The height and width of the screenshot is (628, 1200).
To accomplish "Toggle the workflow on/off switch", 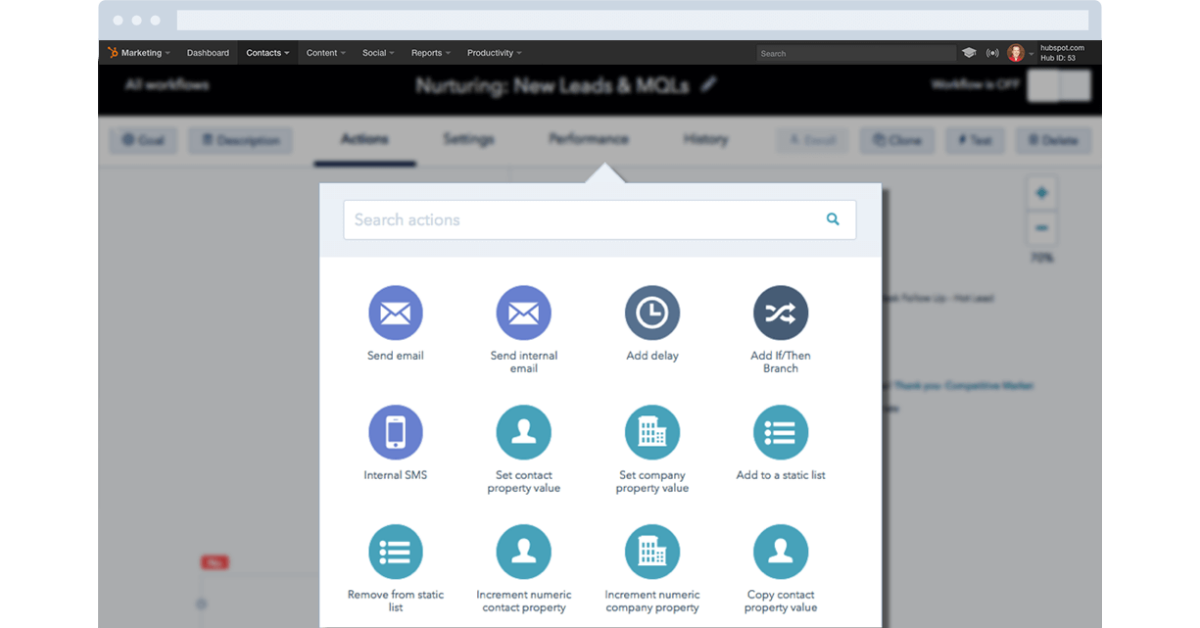I will pyautogui.click(x=1058, y=85).
